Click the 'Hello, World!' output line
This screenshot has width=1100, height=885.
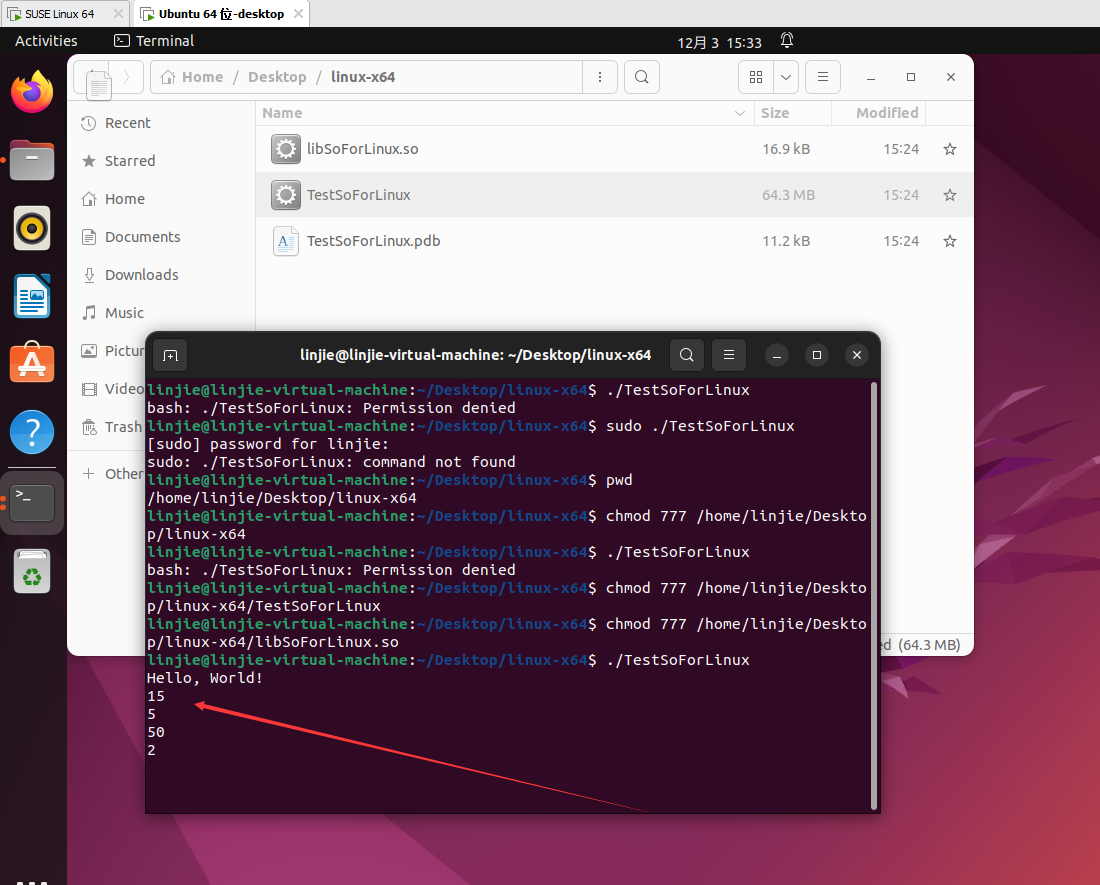[x=205, y=678]
